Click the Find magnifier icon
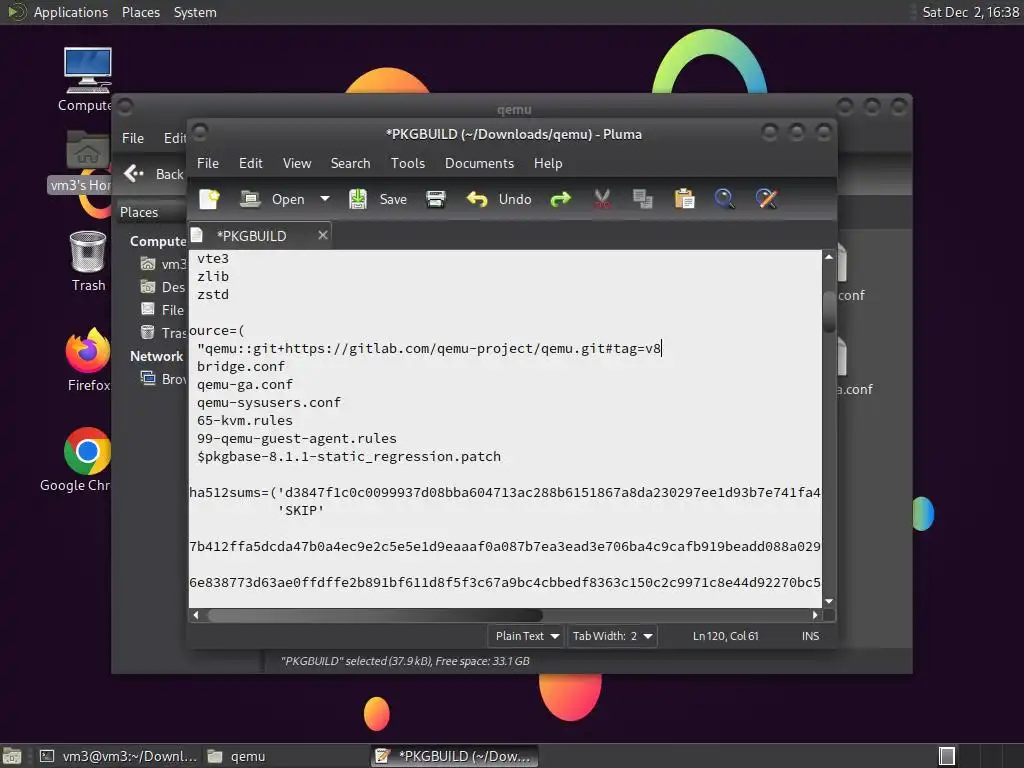The image size is (1024, 768). pyautogui.click(x=724, y=199)
